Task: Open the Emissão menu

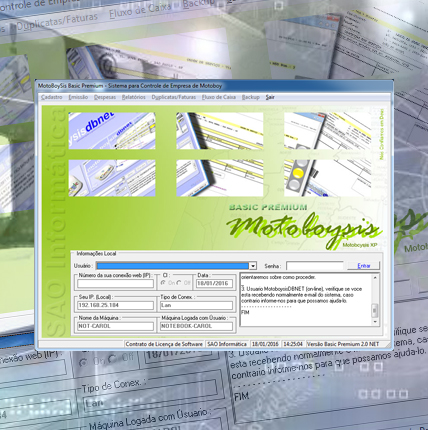Action: coord(78,97)
